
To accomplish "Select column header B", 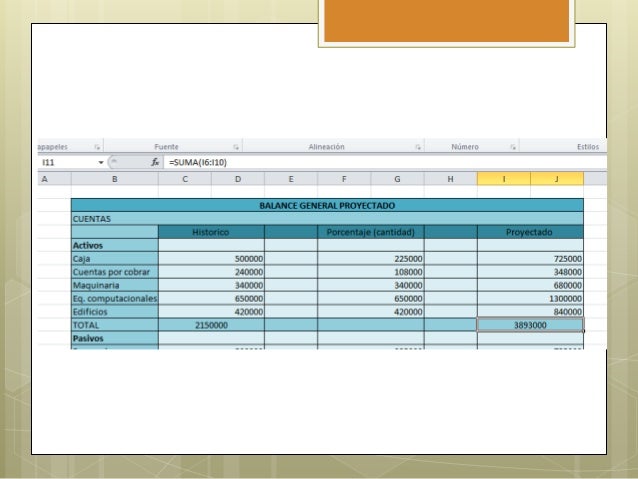I will [115, 179].
